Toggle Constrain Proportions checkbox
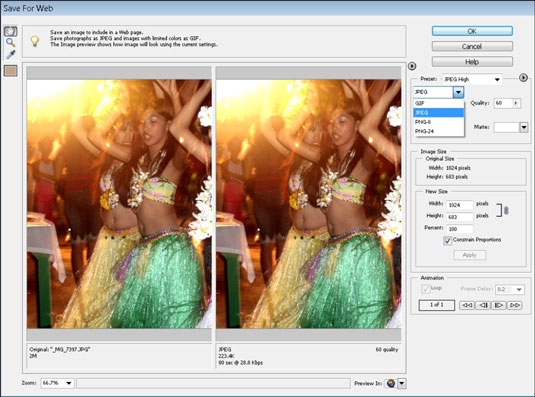The width and height of the screenshot is (535, 397). (447, 240)
